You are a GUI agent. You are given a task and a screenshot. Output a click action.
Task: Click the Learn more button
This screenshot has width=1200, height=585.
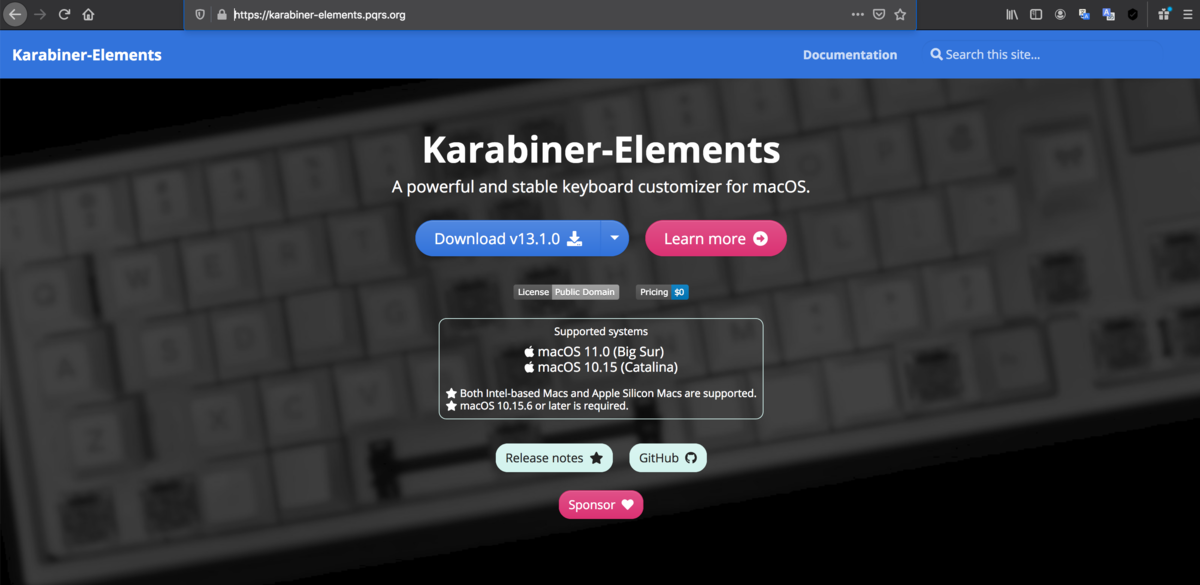[x=716, y=239]
